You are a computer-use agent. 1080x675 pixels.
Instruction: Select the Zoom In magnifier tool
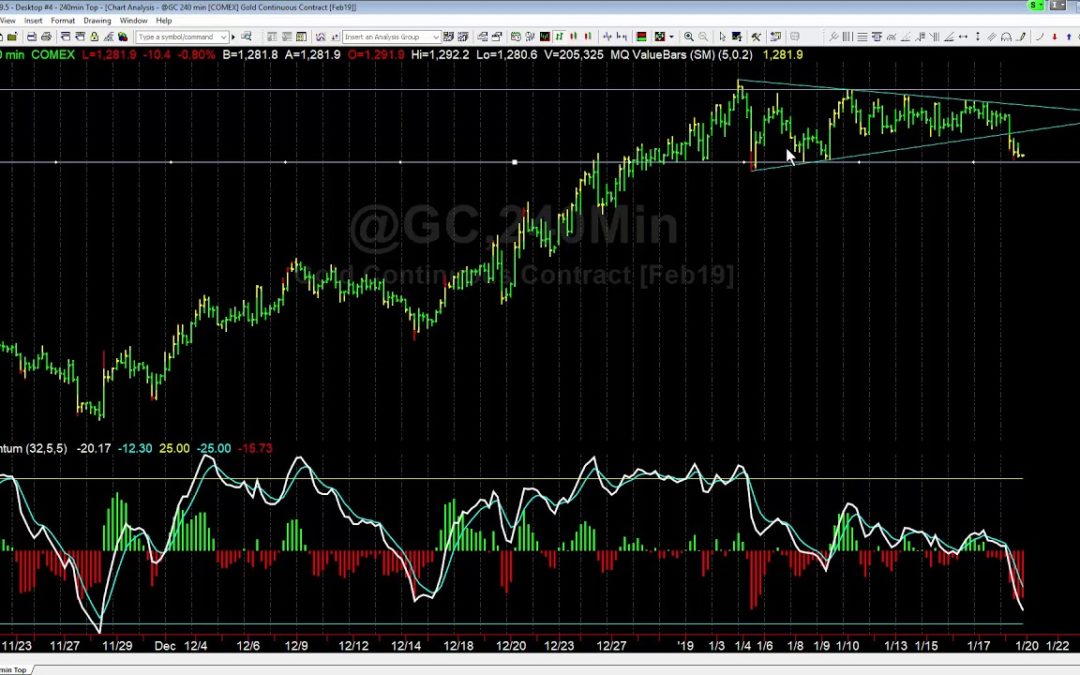[x=689, y=37]
